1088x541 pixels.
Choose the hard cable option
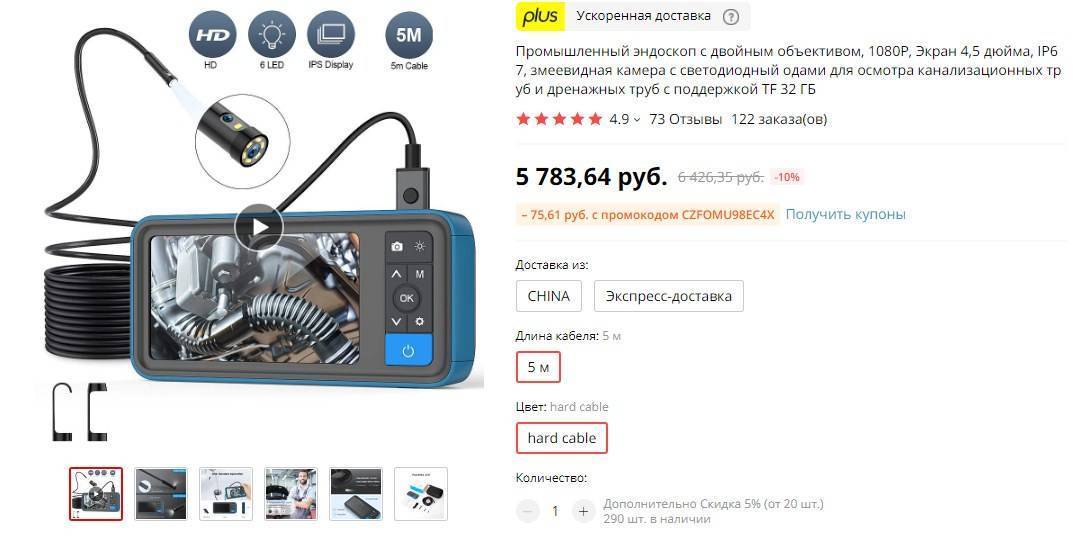tap(561, 438)
